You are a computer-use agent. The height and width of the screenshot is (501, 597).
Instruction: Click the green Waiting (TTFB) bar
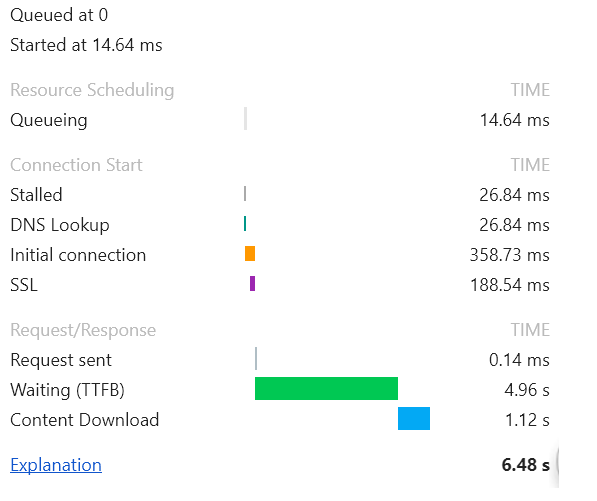click(326, 388)
